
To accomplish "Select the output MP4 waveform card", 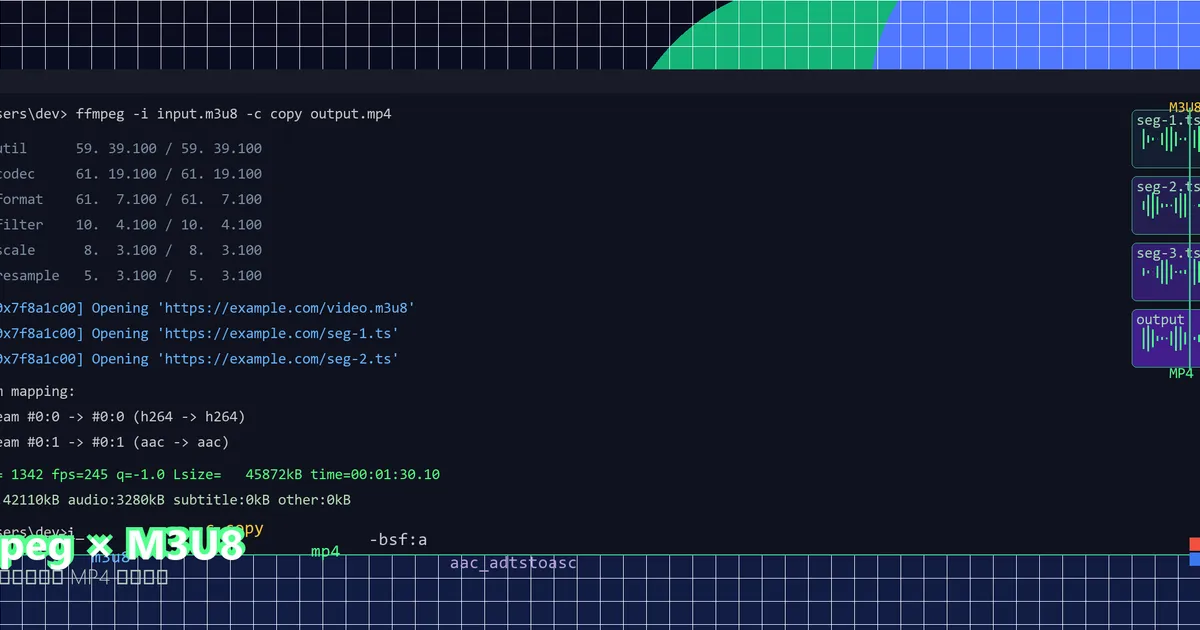I will [x=1166, y=338].
